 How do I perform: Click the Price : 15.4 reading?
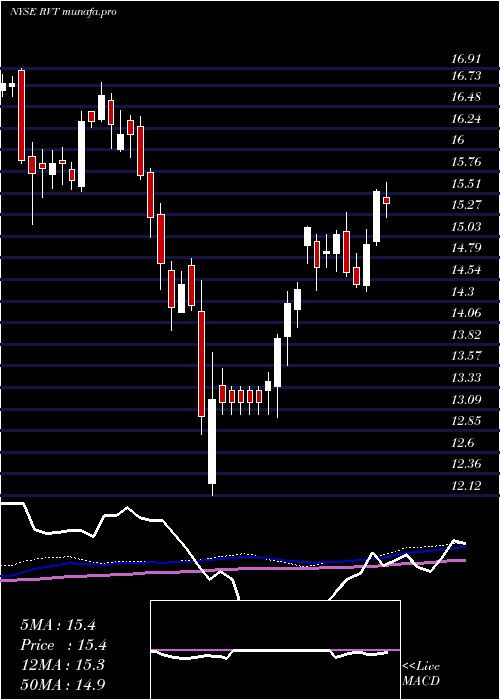point(63,645)
